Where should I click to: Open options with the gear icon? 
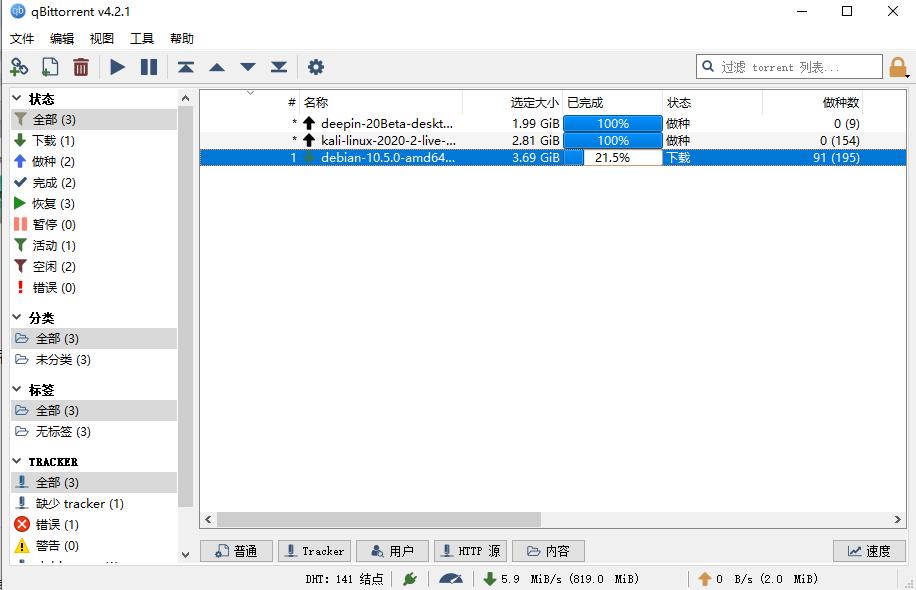coord(316,67)
